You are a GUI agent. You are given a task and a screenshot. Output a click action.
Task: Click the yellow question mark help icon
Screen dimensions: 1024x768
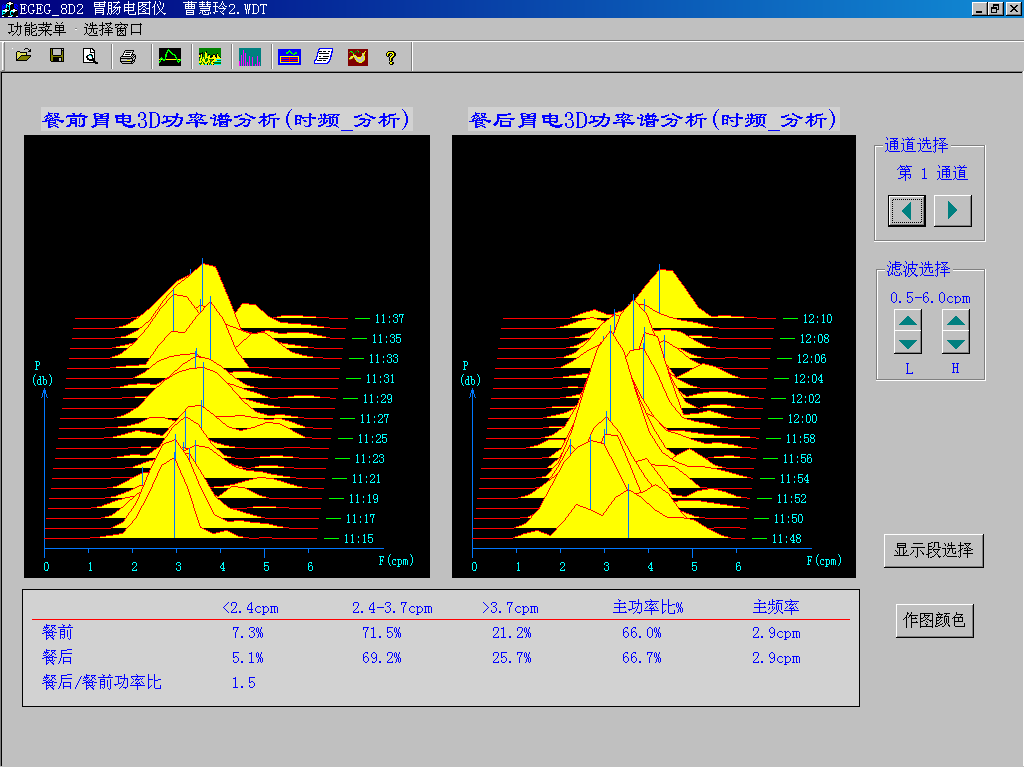(391, 57)
